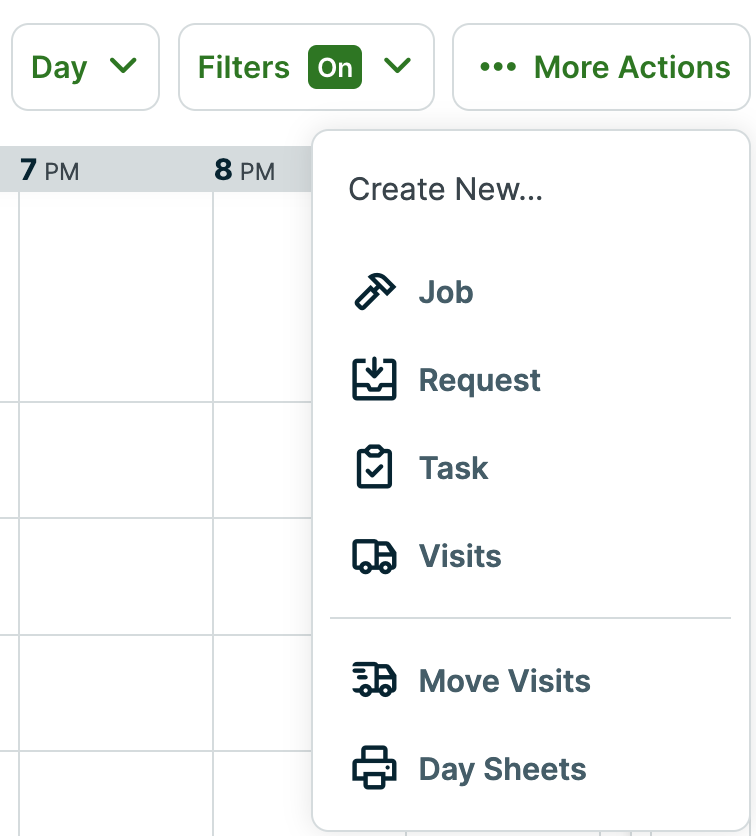The width and height of the screenshot is (756, 836).
Task: Click the printer icon beside Day Sheets
Action: point(374,769)
